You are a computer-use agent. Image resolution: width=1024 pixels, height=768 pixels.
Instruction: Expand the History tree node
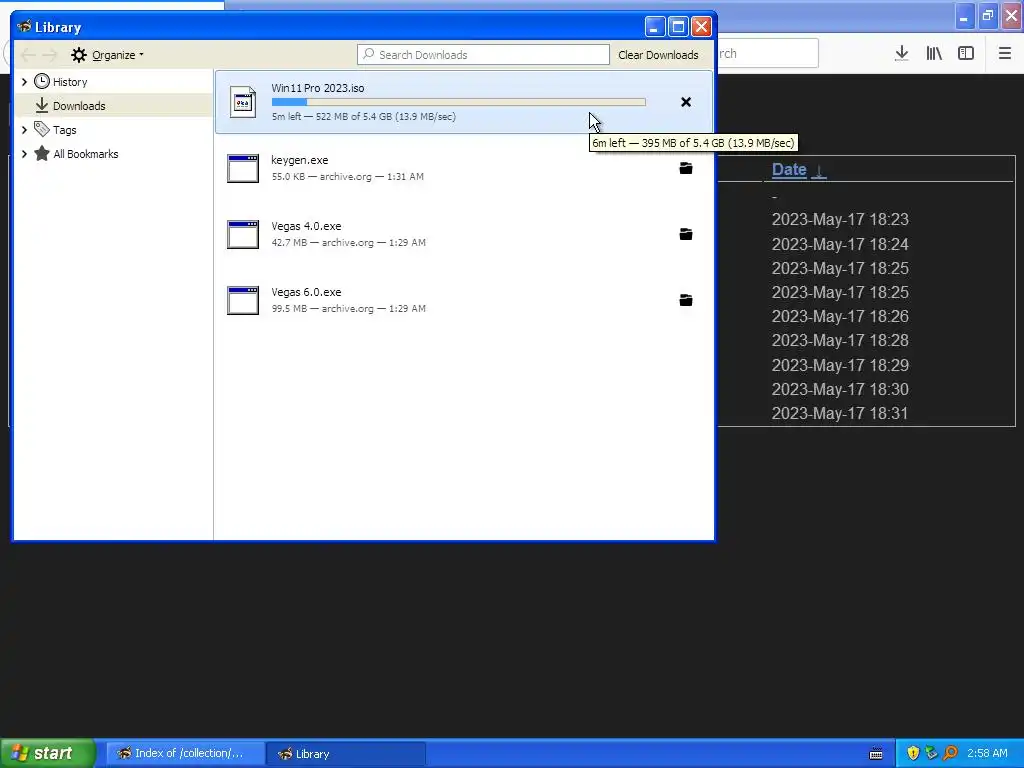coord(24,82)
